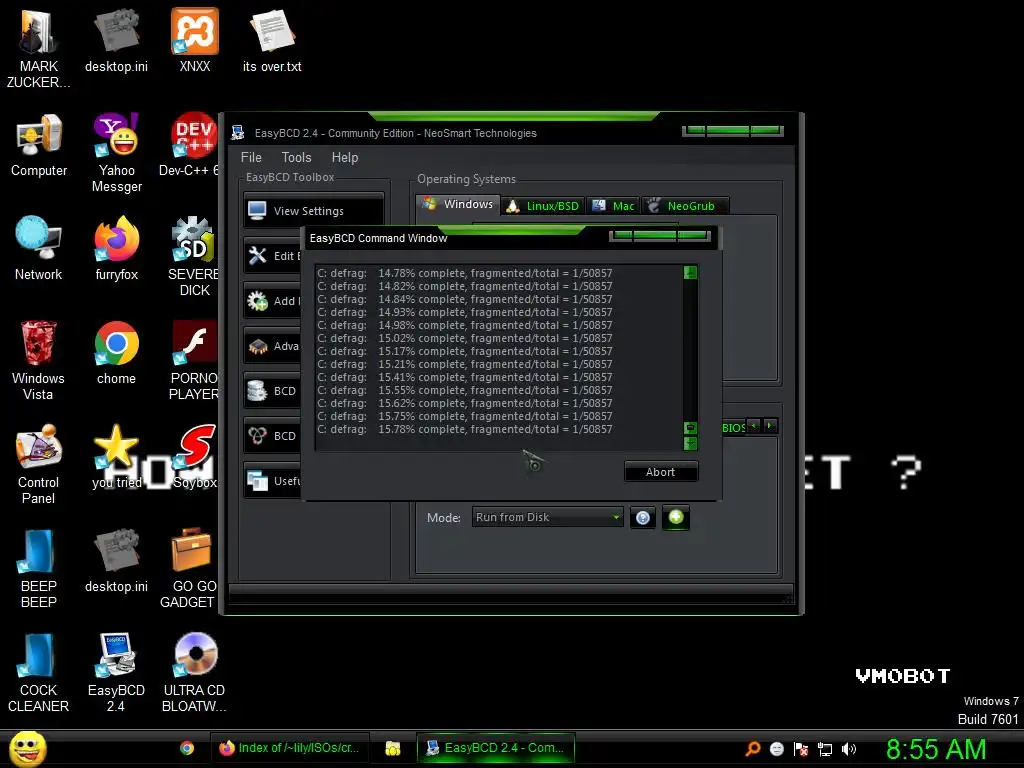Screen dimensions: 1024x768
Task: Click the tab strip scroll-right arrow
Action: coord(770,426)
